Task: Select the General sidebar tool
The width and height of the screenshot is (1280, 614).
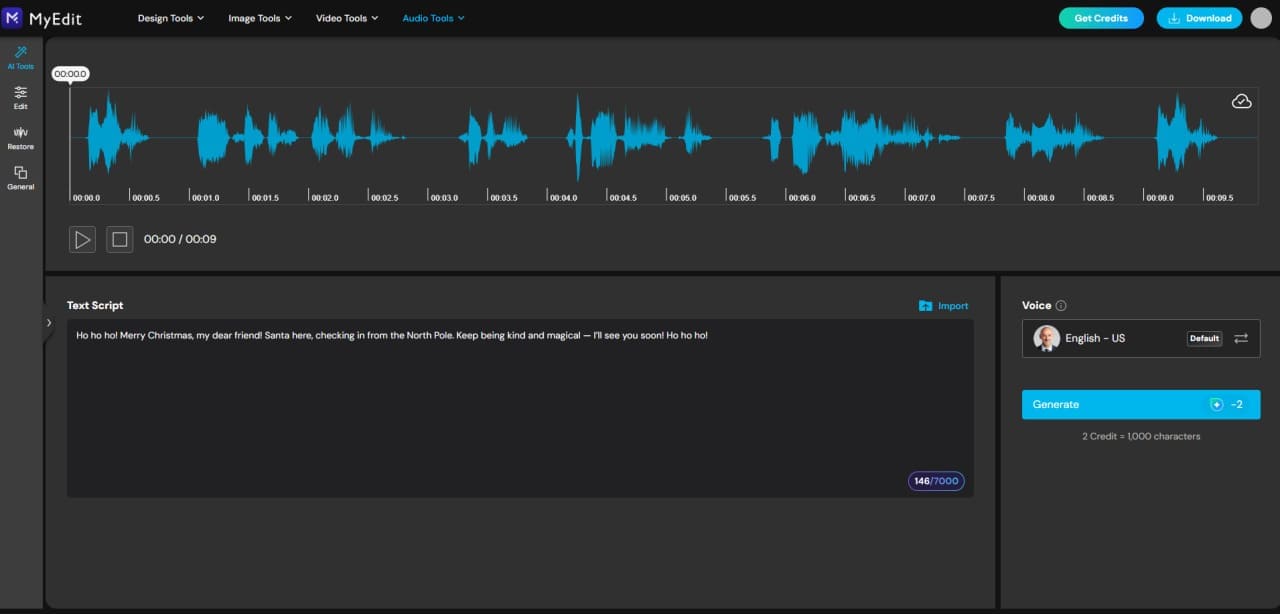Action: 21,177
